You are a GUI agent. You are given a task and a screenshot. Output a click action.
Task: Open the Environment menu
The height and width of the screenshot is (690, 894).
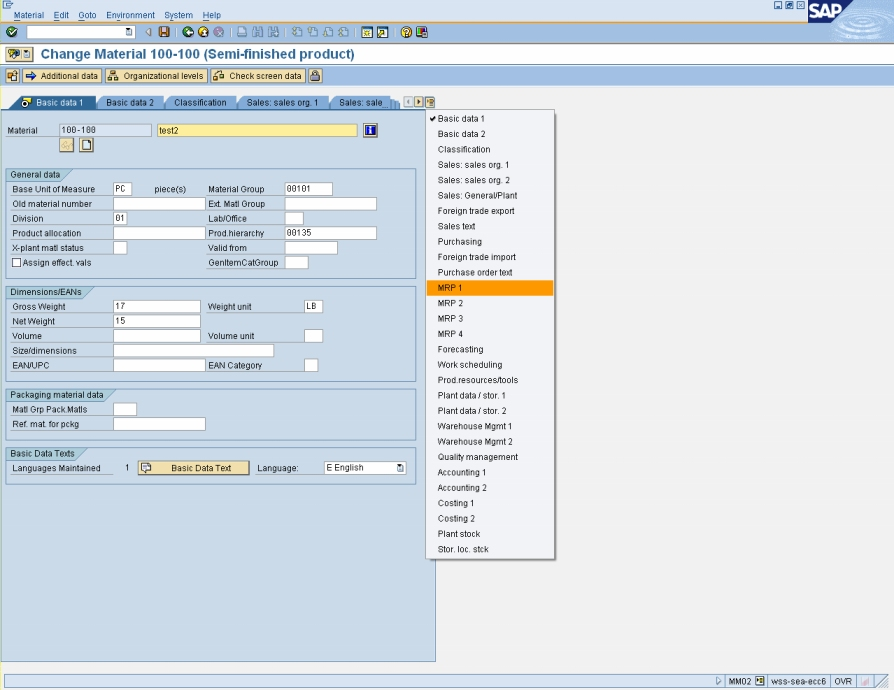[x=130, y=15]
